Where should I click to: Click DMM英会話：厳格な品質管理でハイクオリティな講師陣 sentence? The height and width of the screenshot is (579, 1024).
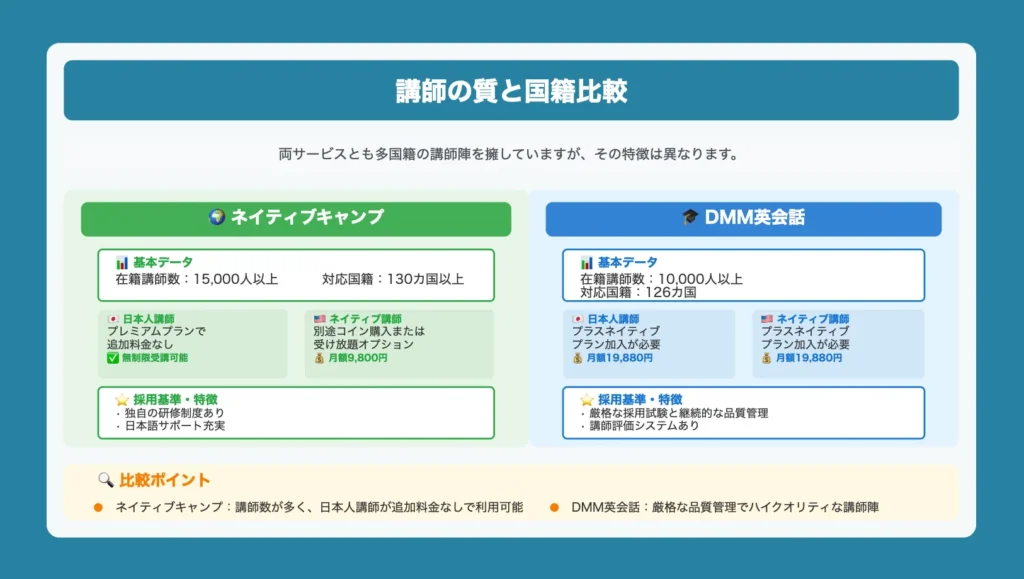[x=725, y=507]
